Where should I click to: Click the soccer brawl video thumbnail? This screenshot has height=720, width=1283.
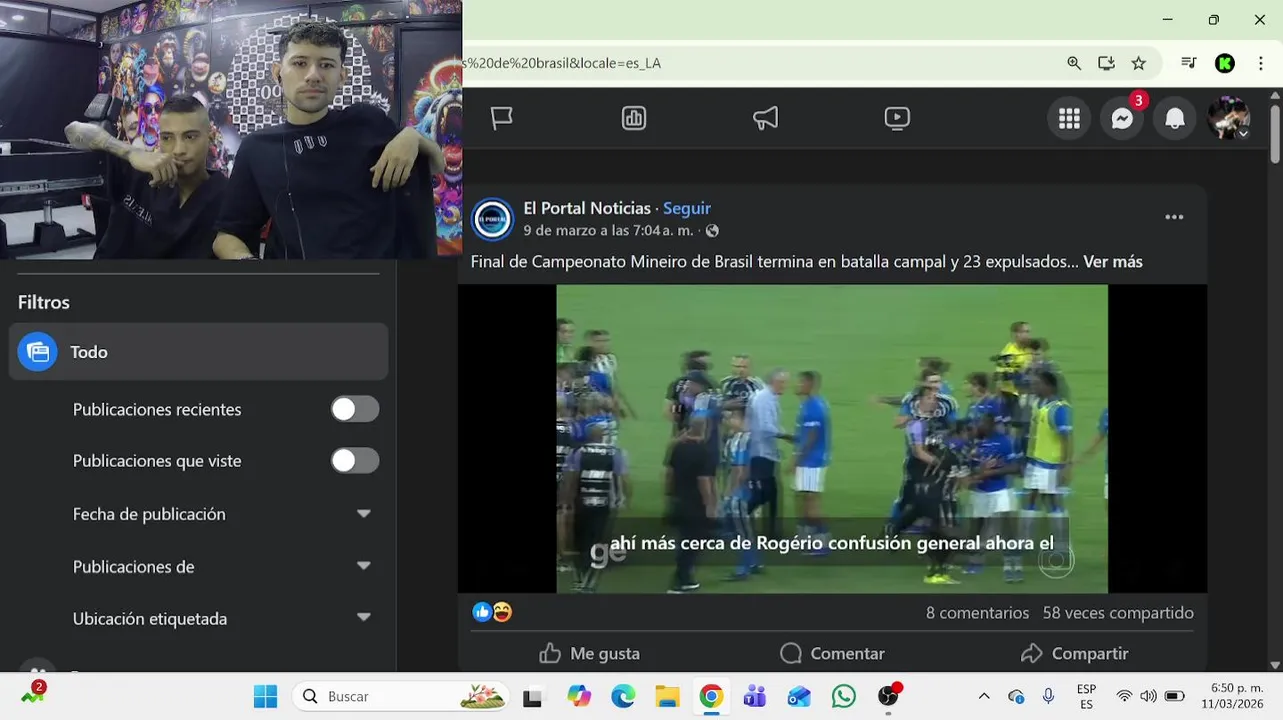coord(832,439)
